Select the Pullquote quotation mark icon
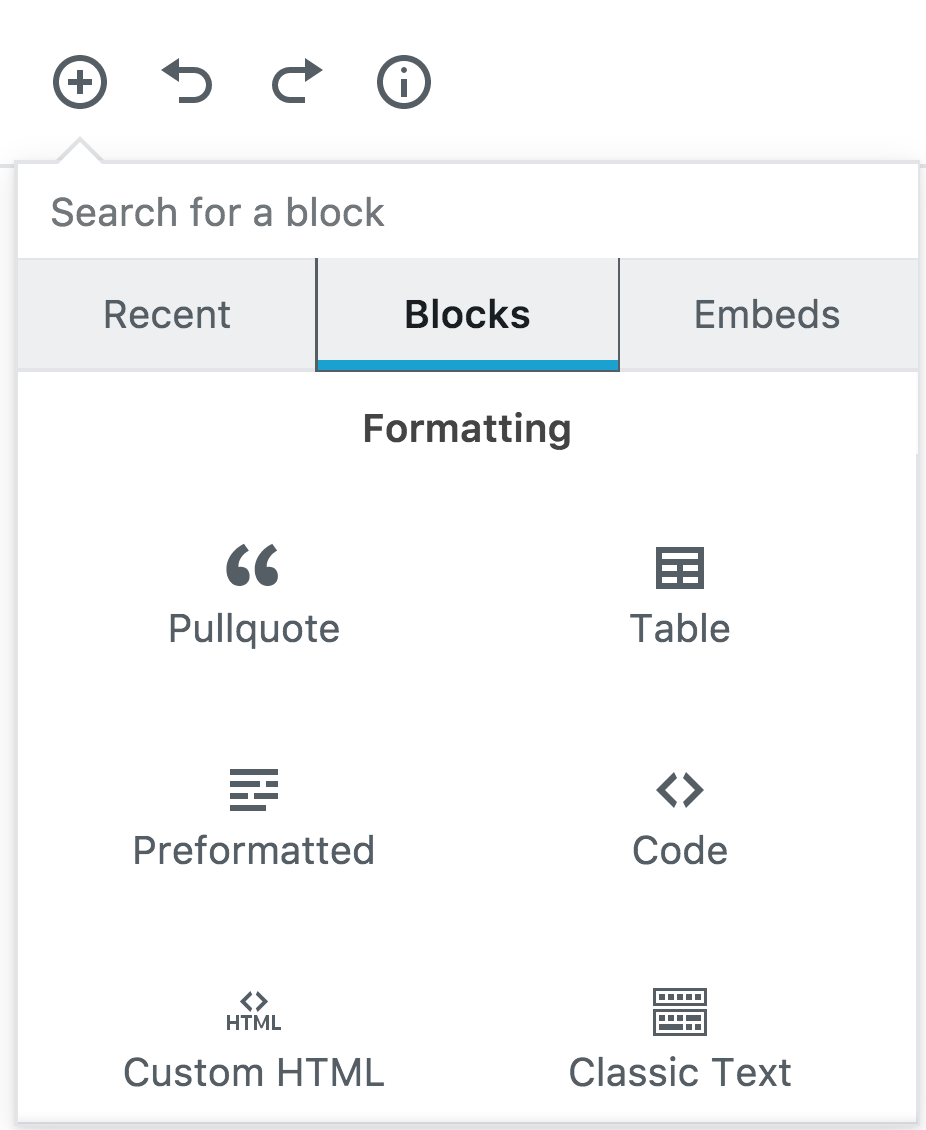 click(252, 566)
